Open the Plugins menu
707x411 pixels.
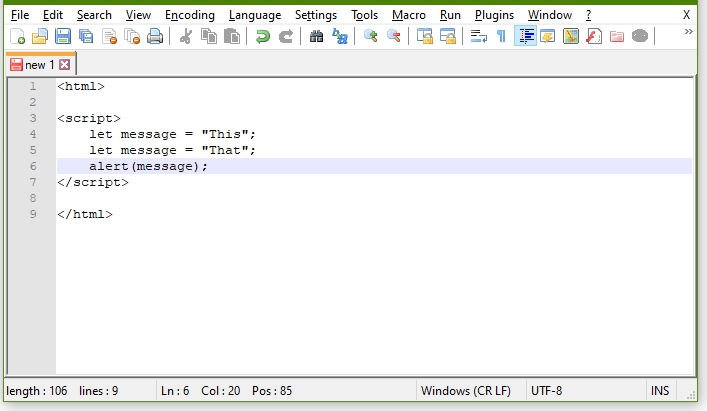[x=494, y=15]
